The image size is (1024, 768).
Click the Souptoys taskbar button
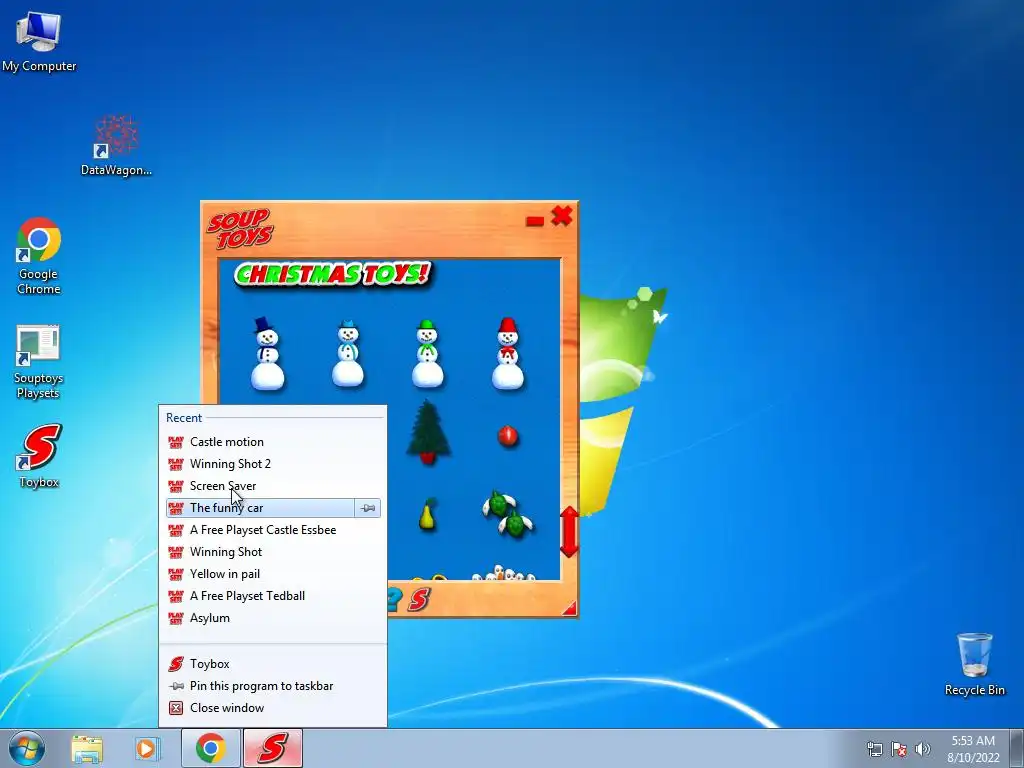273,748
